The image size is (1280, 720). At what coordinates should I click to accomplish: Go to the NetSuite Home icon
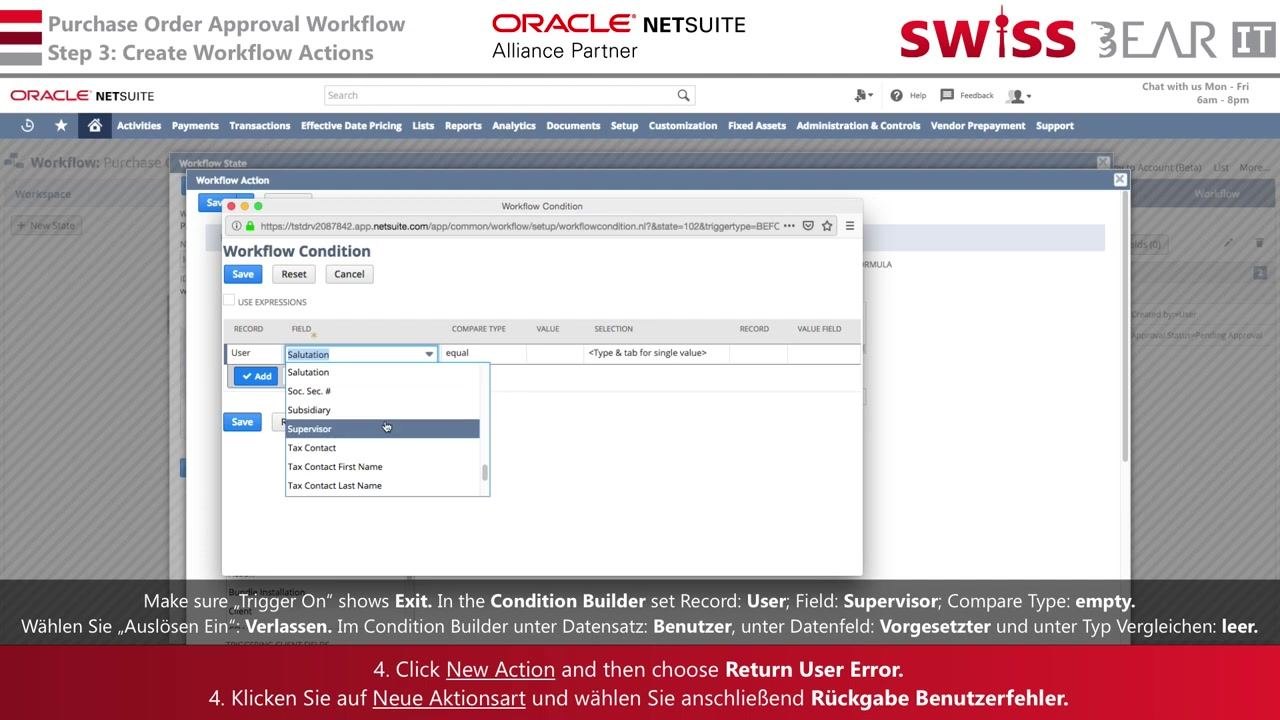94,125
